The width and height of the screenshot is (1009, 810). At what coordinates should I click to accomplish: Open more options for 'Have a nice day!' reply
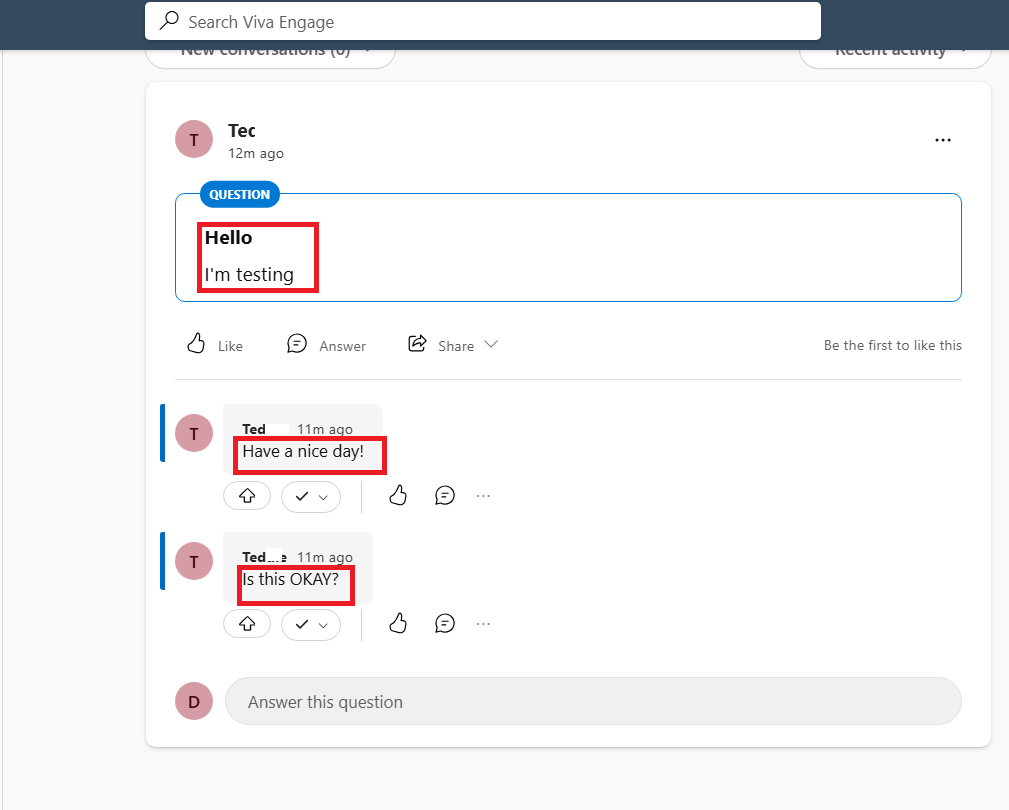click(x=483, y=496)
